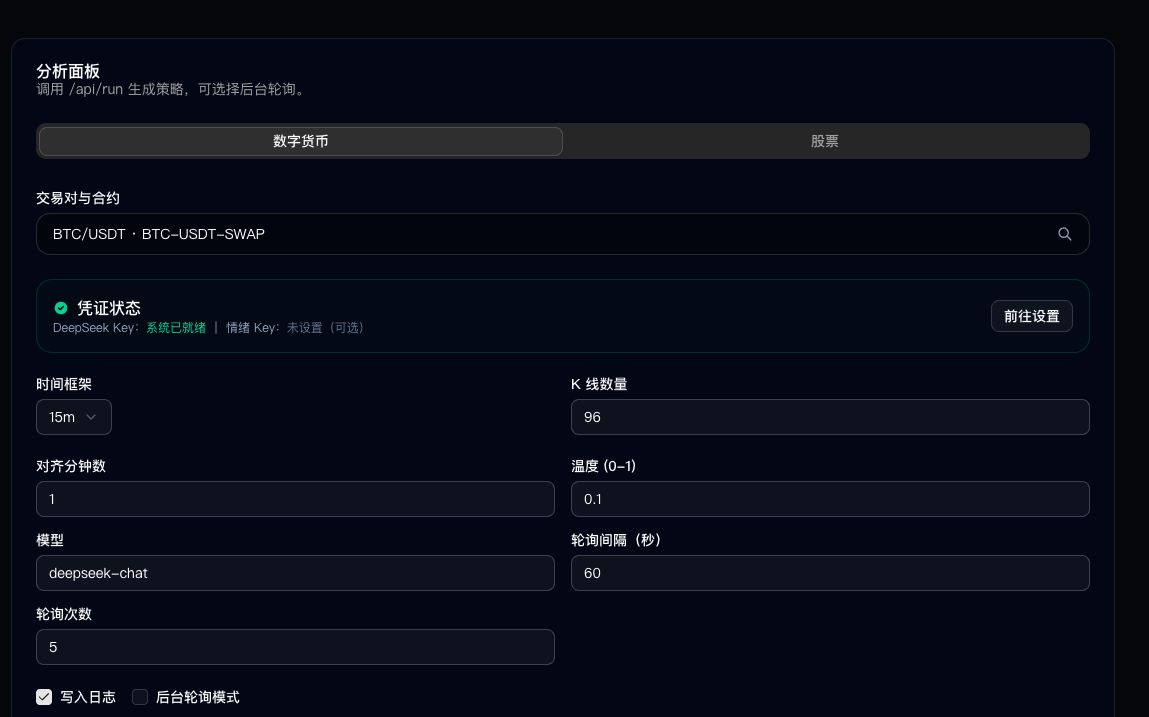Click the 轮询次数 input showing 5
The image size is (1149, 717).
pos(295,647)
